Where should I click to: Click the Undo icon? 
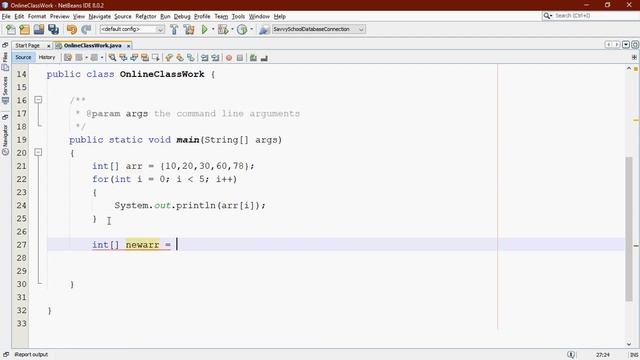coord(72,29)
